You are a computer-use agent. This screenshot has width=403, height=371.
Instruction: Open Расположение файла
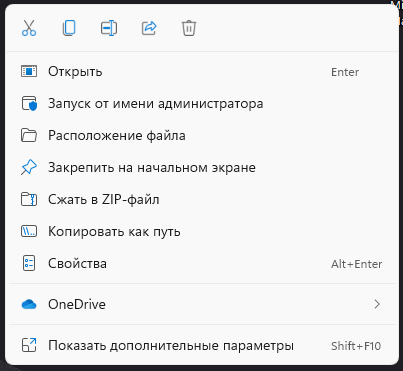coord(202,136)
